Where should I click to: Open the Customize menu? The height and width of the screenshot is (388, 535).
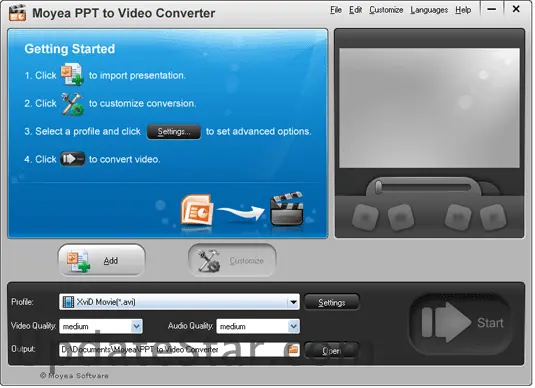click(x=387, y=10)
